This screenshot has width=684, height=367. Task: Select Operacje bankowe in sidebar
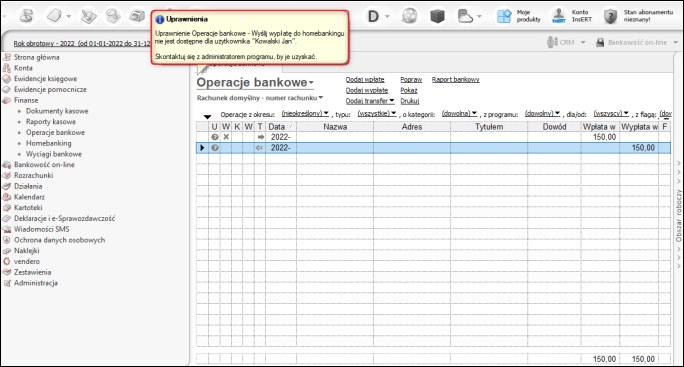click(55, 133)
